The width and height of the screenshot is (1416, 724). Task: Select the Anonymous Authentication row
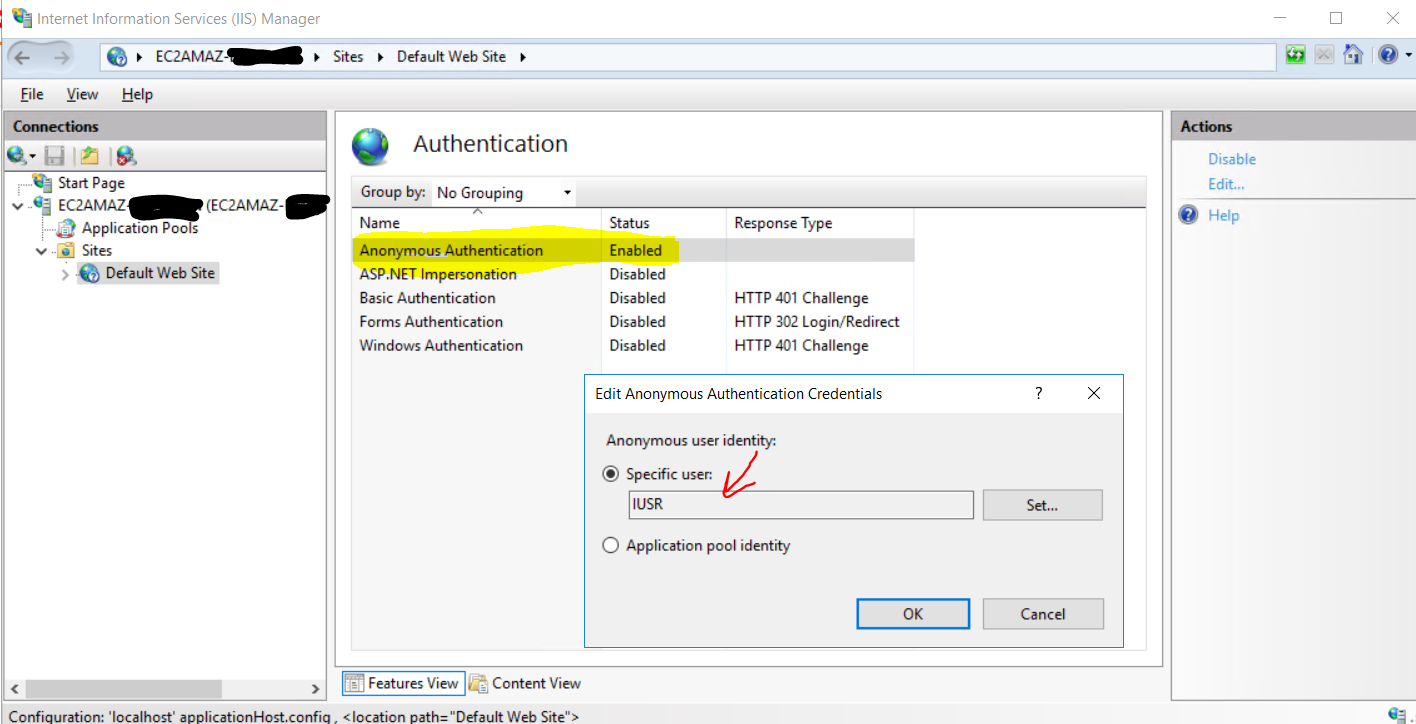633,250
